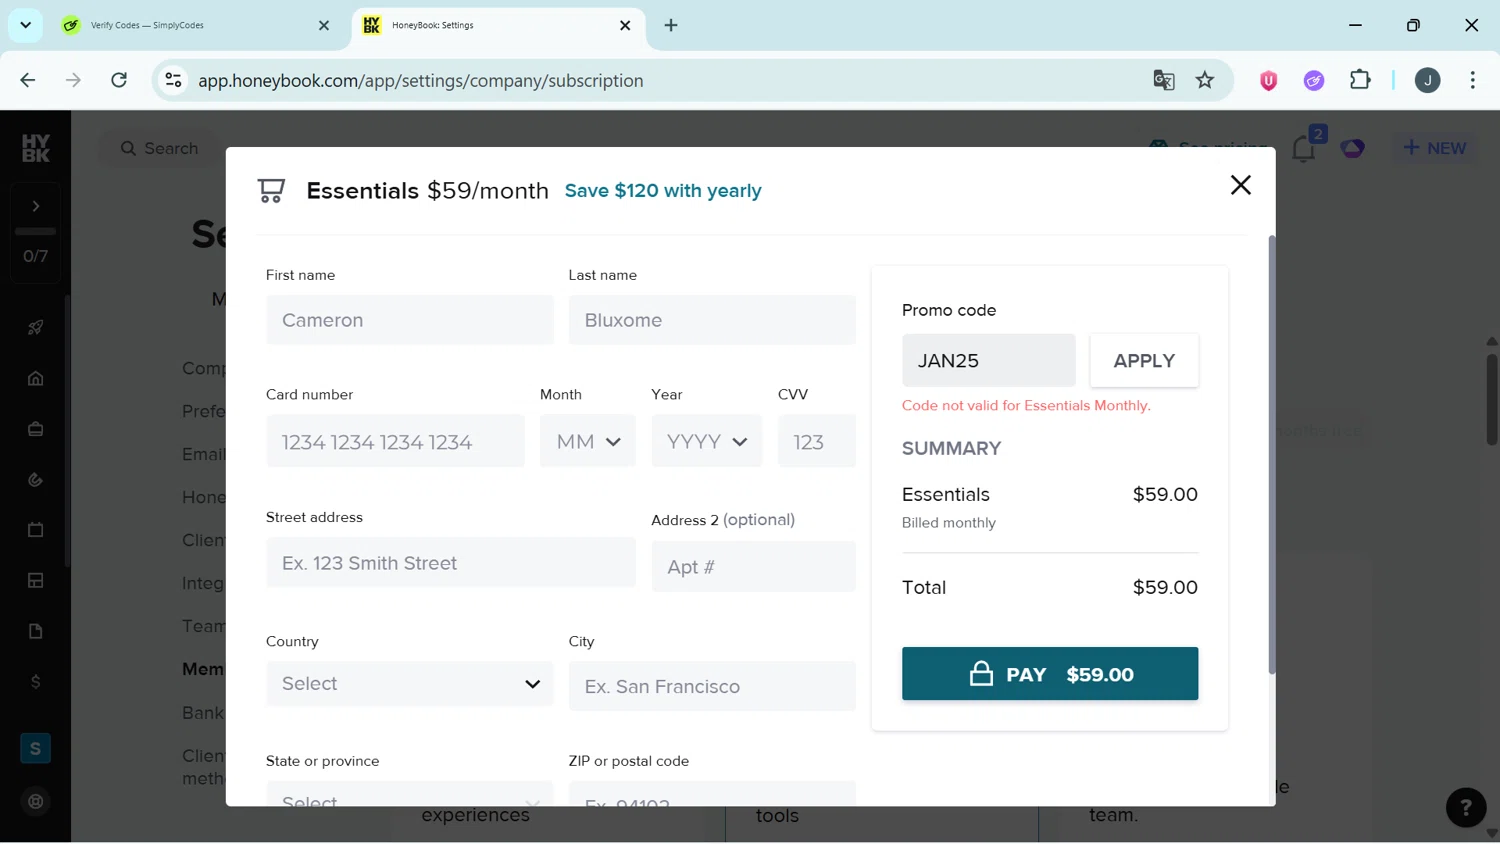
Task: Click the URL address bar
Action: pos(660,80)
